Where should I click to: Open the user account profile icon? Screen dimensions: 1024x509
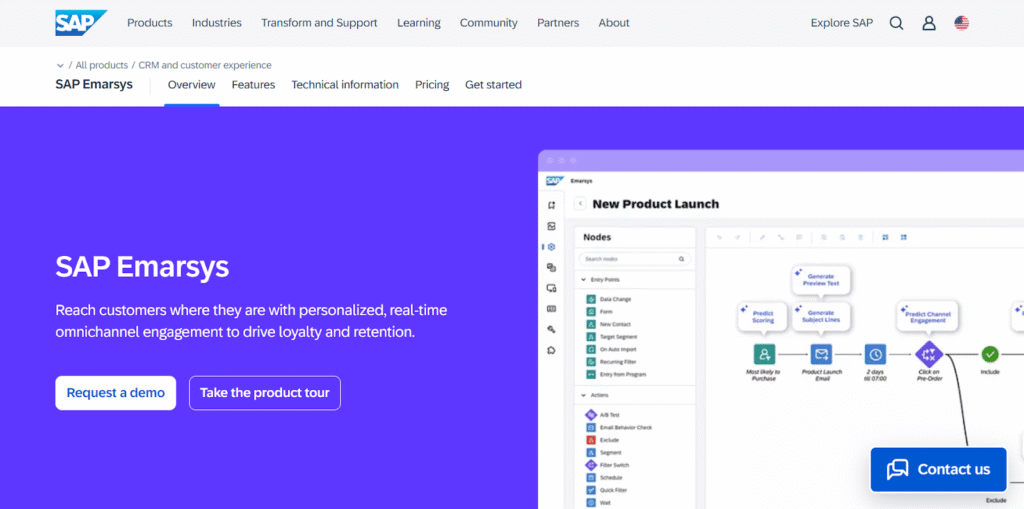pyautogui.click(x=929, y=23)
